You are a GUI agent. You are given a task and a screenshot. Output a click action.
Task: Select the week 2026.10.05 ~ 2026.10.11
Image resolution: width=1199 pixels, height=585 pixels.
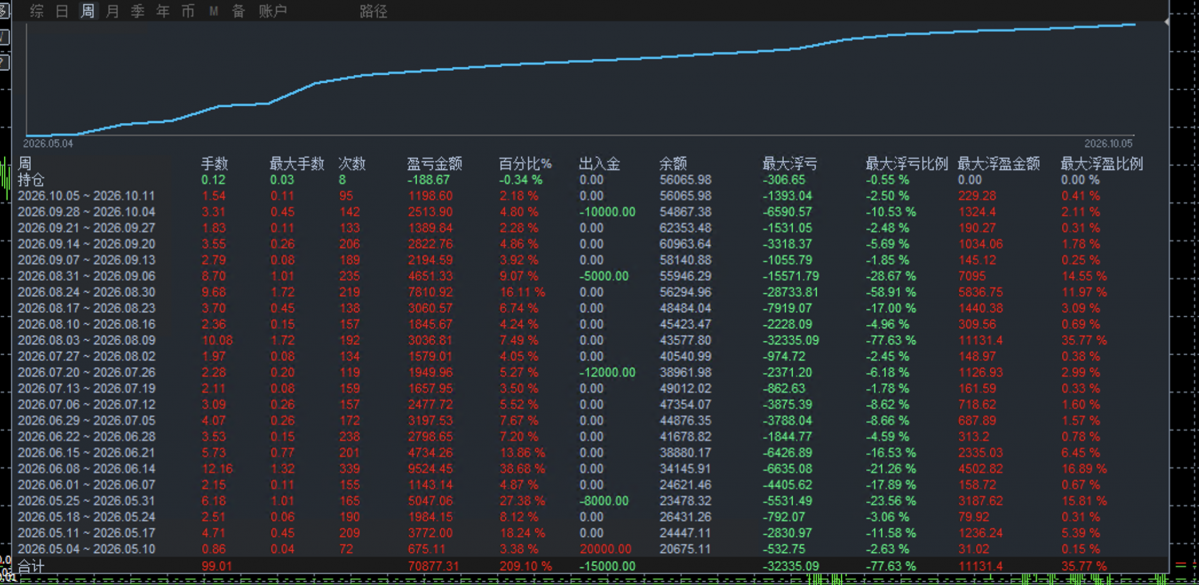click(86, 196)
